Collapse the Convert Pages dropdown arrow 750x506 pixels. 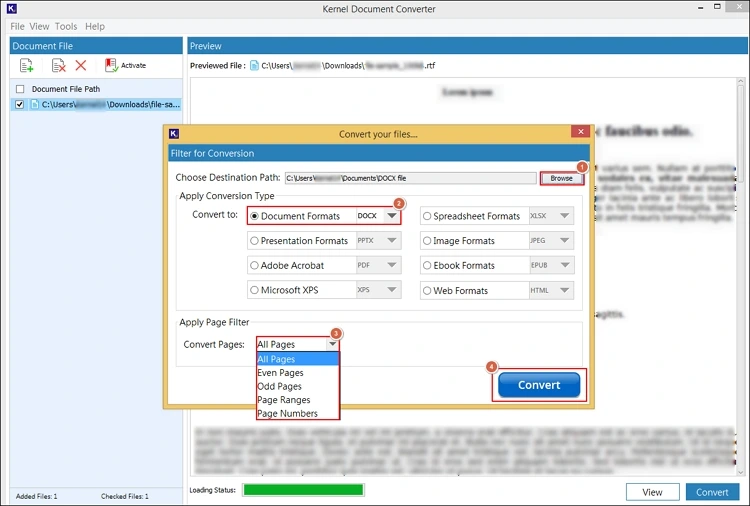pos(331,345)
